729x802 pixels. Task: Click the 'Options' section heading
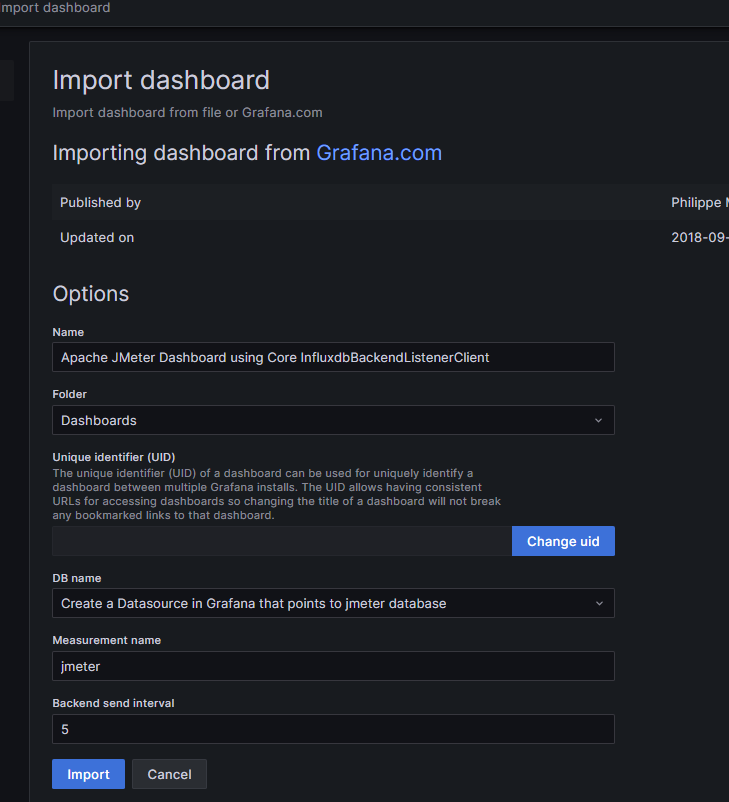pos(91,294)
